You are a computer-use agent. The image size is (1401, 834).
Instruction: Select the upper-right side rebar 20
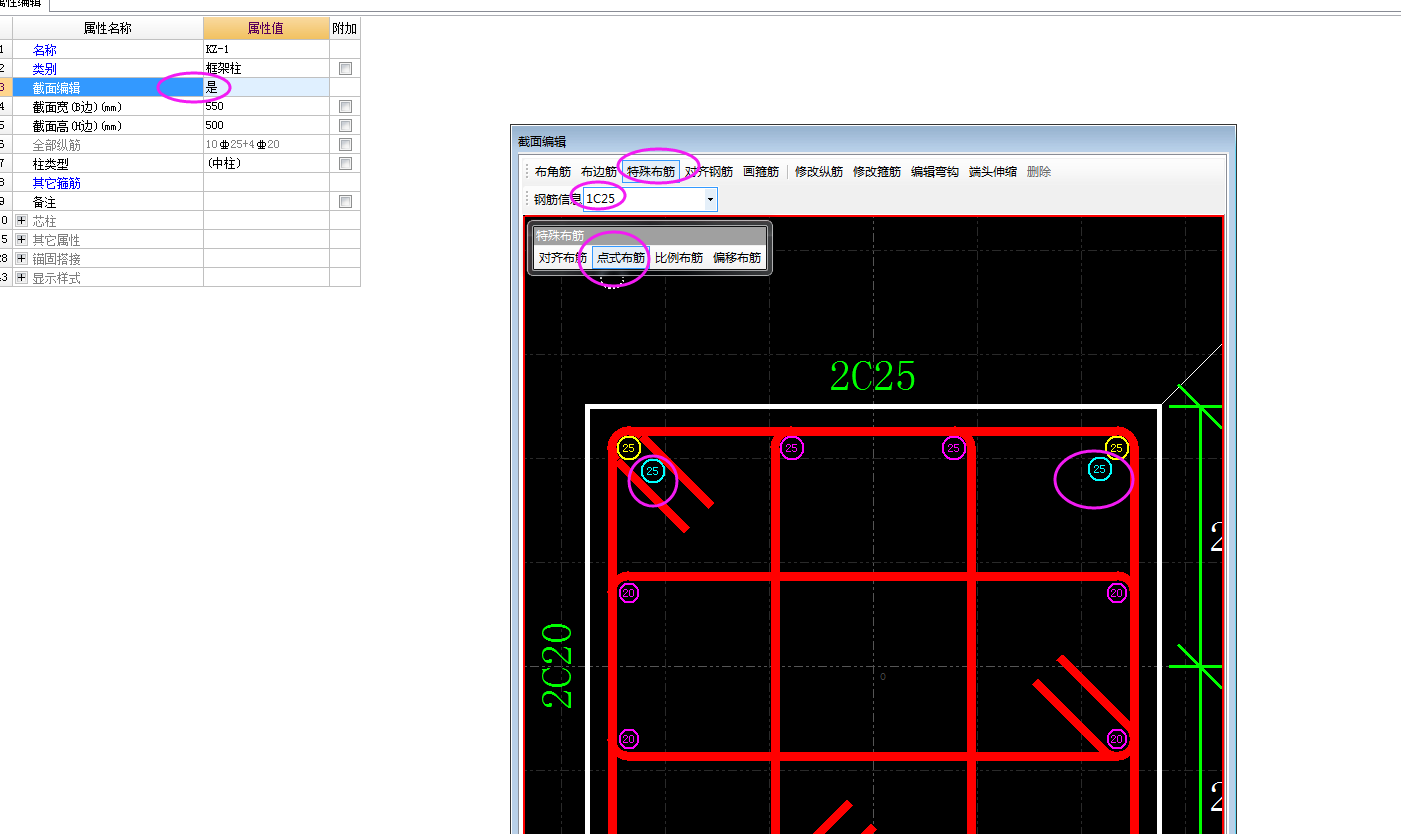pos(1117,594)
